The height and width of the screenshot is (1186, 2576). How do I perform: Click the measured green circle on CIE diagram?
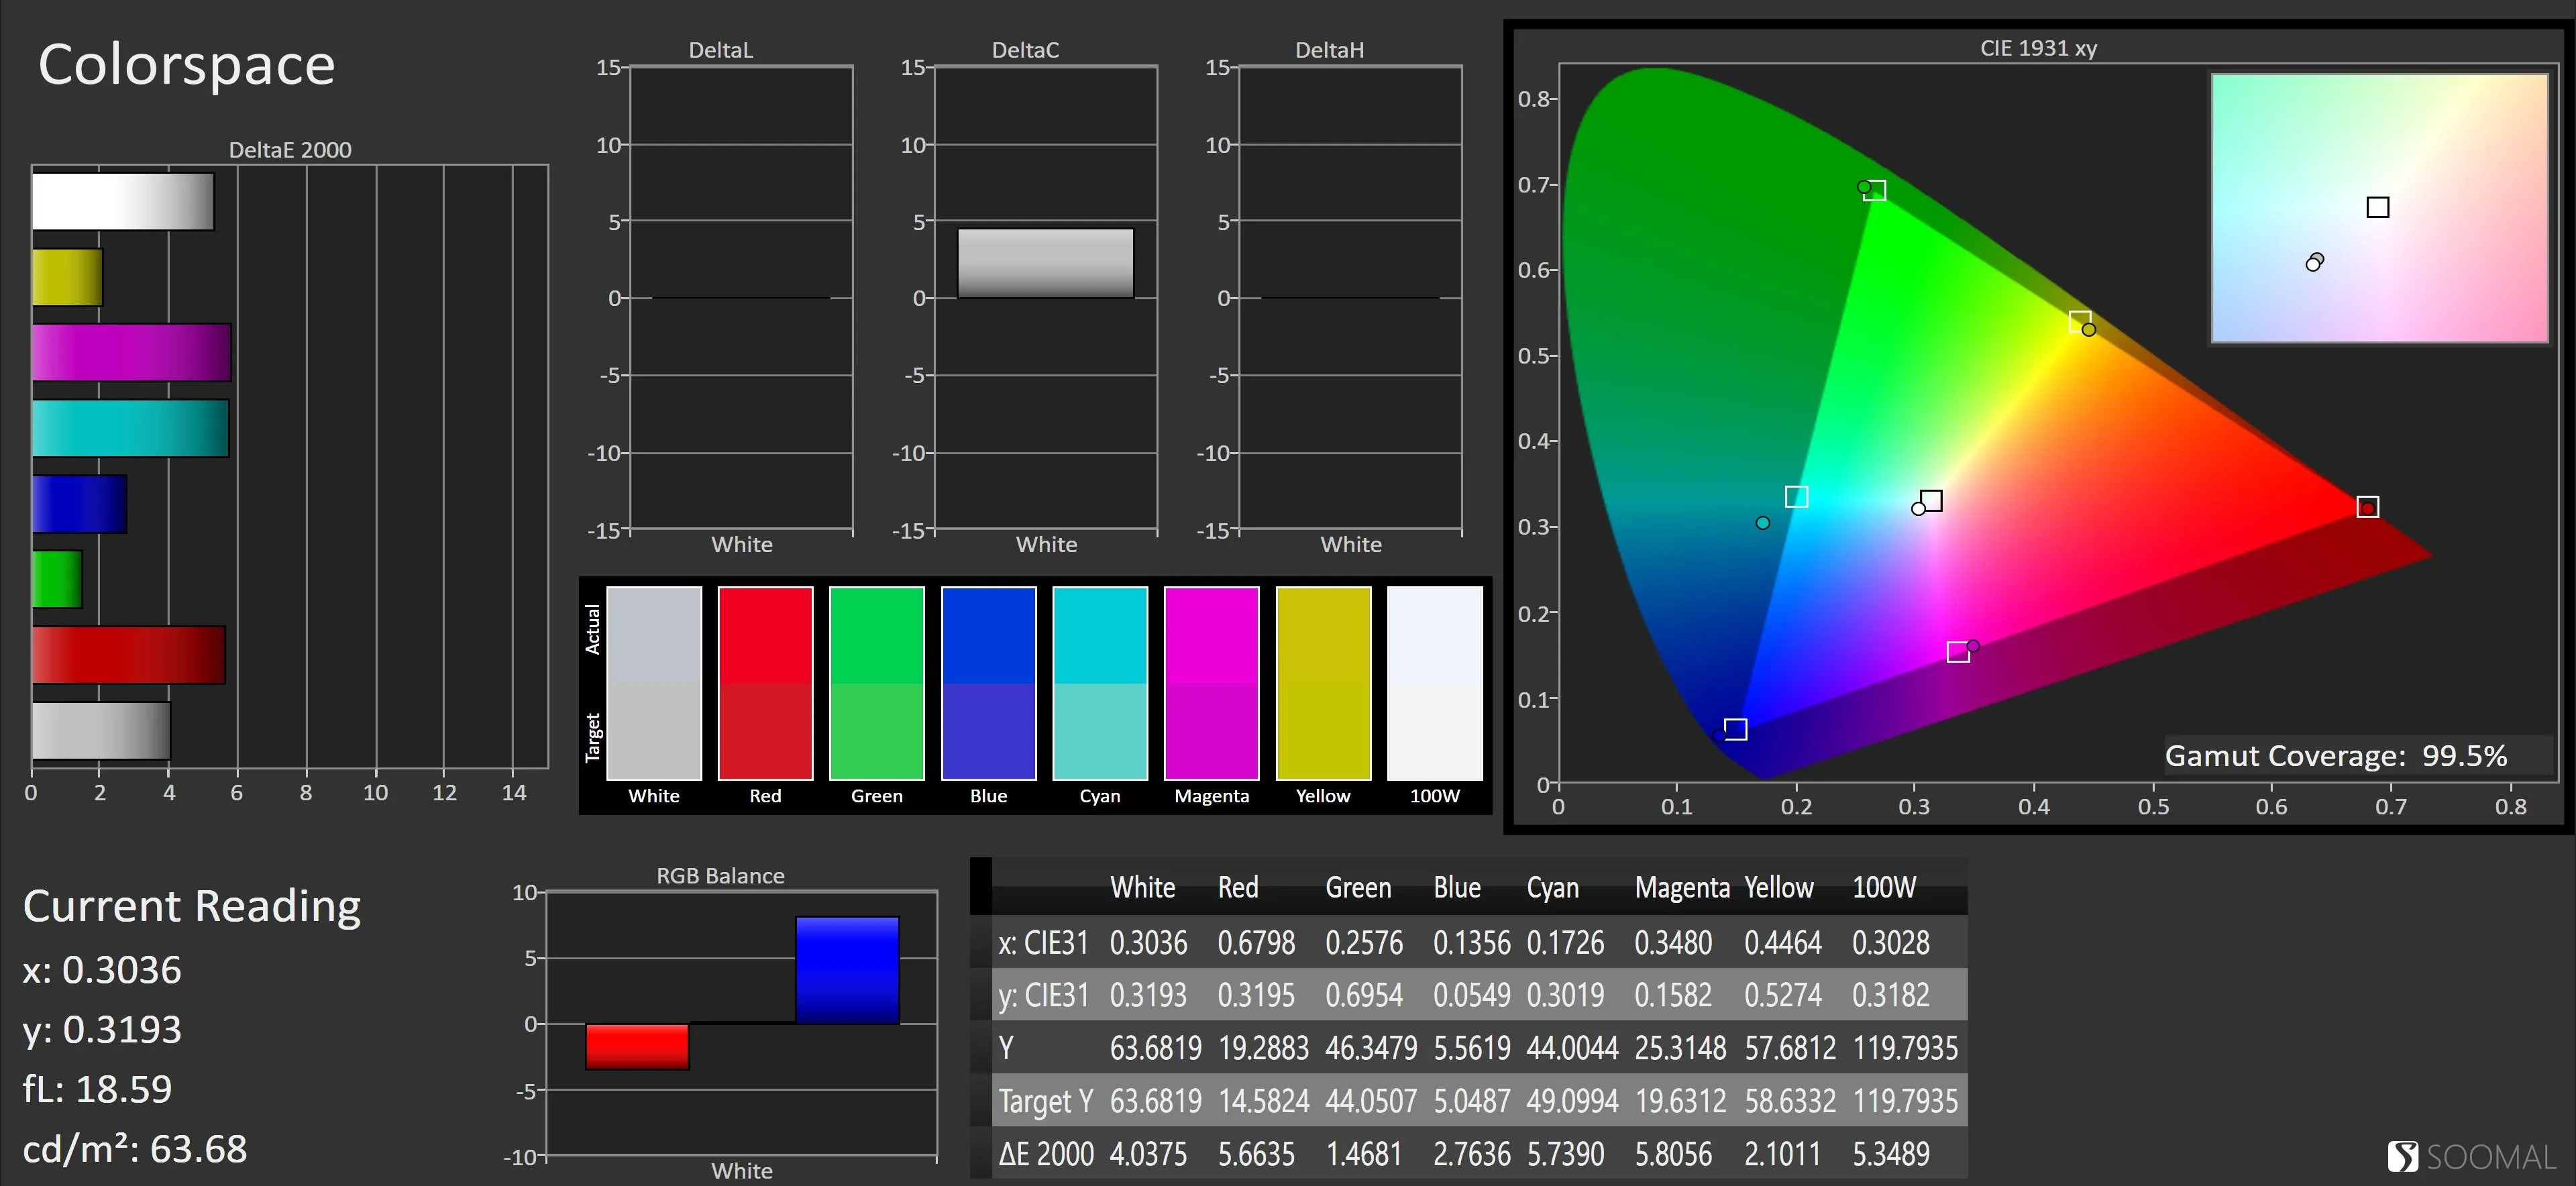point(1863,186)
